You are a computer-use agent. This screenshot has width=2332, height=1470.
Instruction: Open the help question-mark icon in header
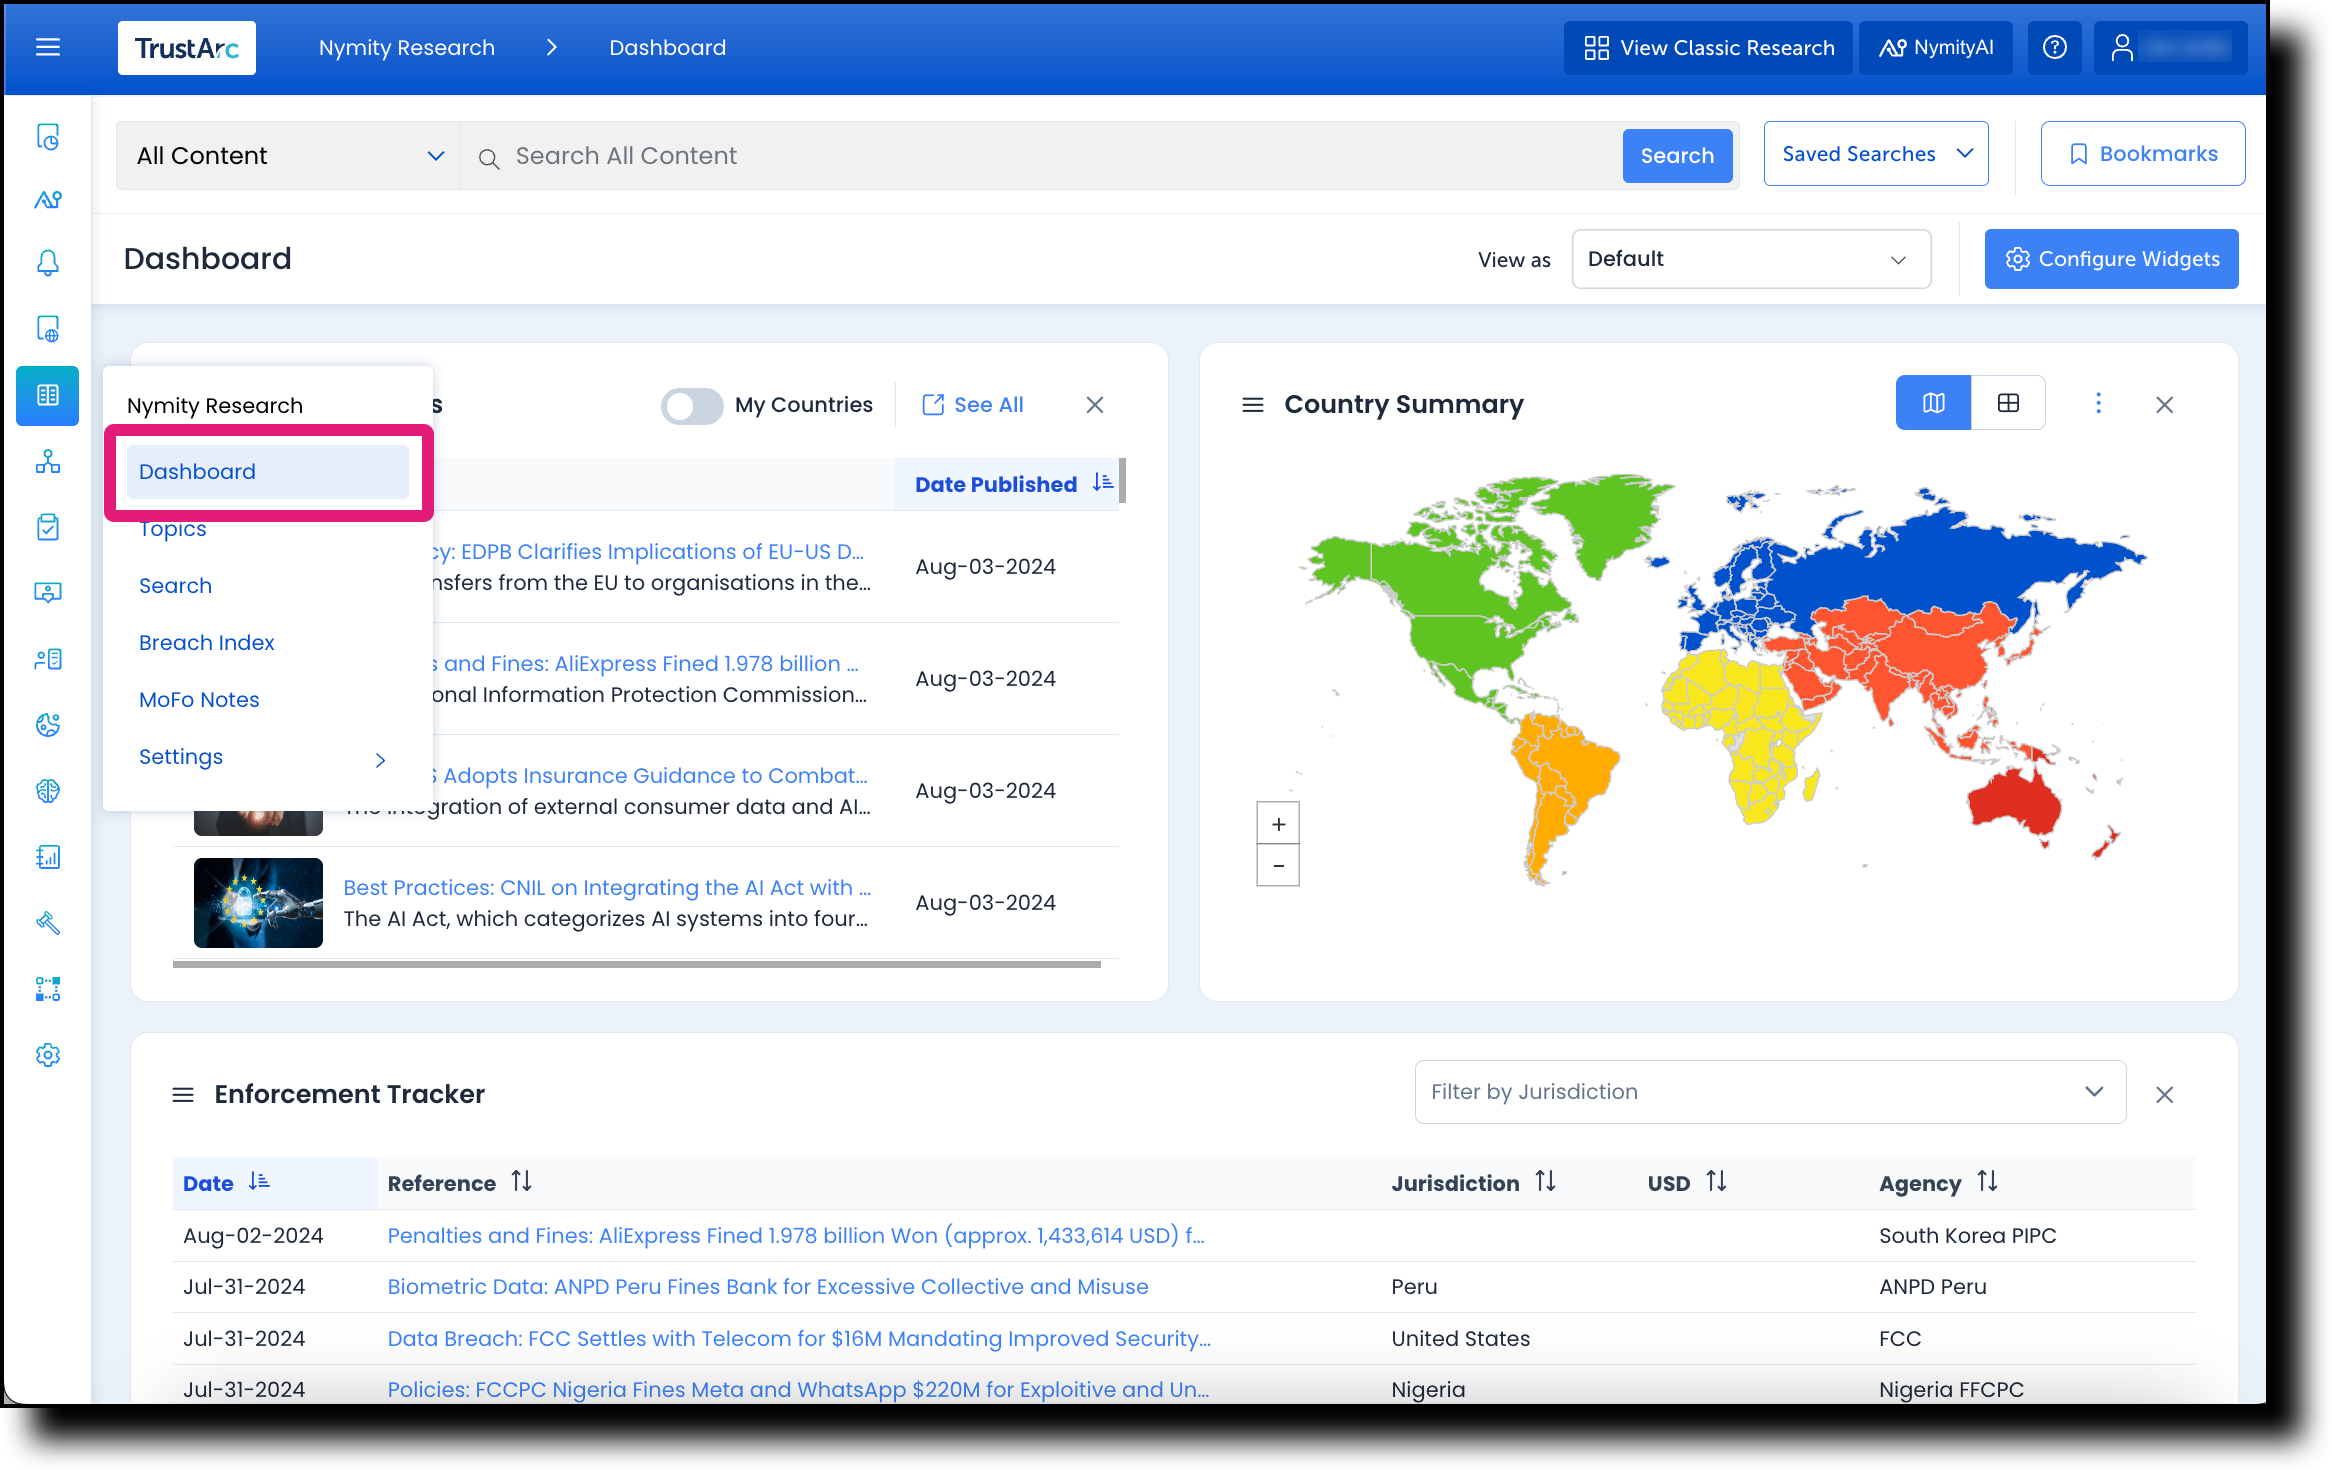tap(2055, 47)
